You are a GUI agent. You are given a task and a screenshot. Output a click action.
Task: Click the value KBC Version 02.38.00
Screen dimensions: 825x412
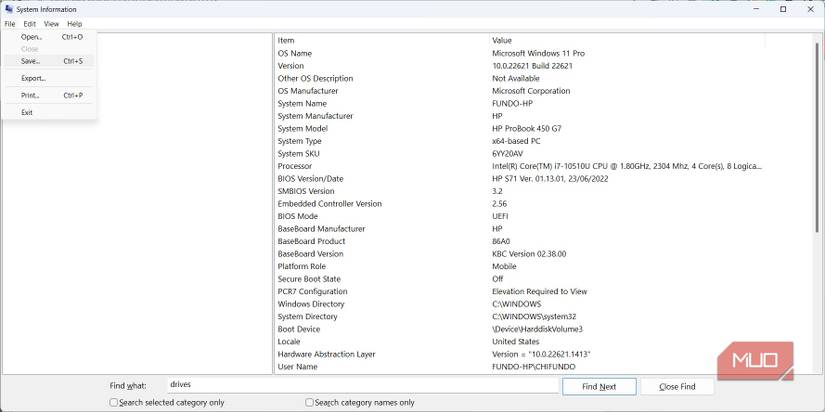(529, 254)
